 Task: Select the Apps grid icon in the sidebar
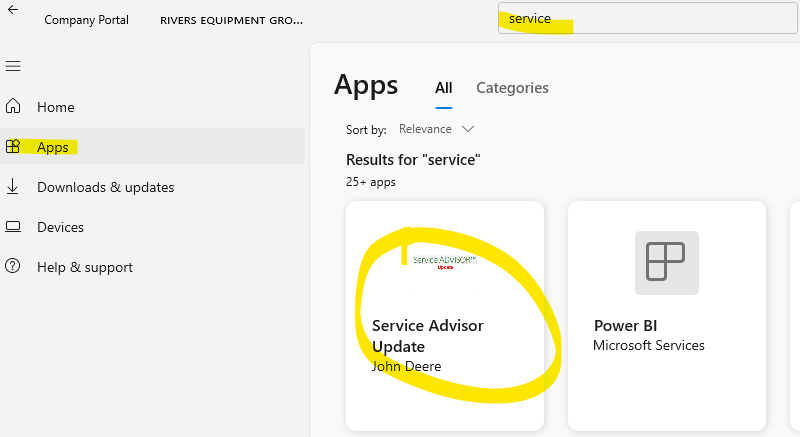tap(13, 147)
